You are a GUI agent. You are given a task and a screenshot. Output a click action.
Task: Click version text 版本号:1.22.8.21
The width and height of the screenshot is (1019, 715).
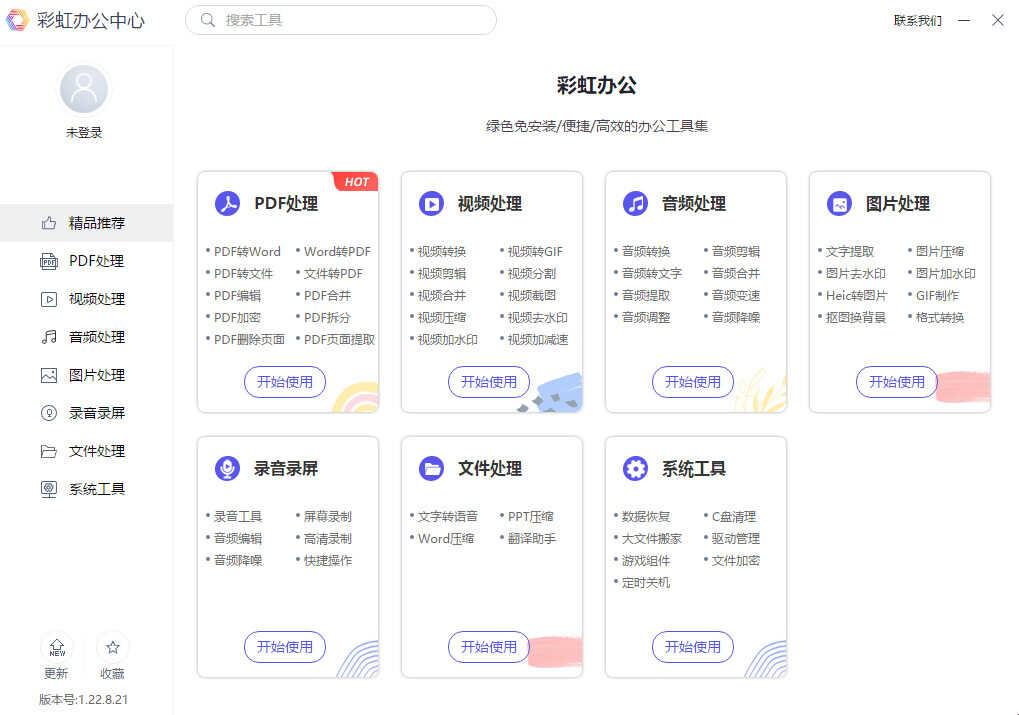(x=83, y=699)
